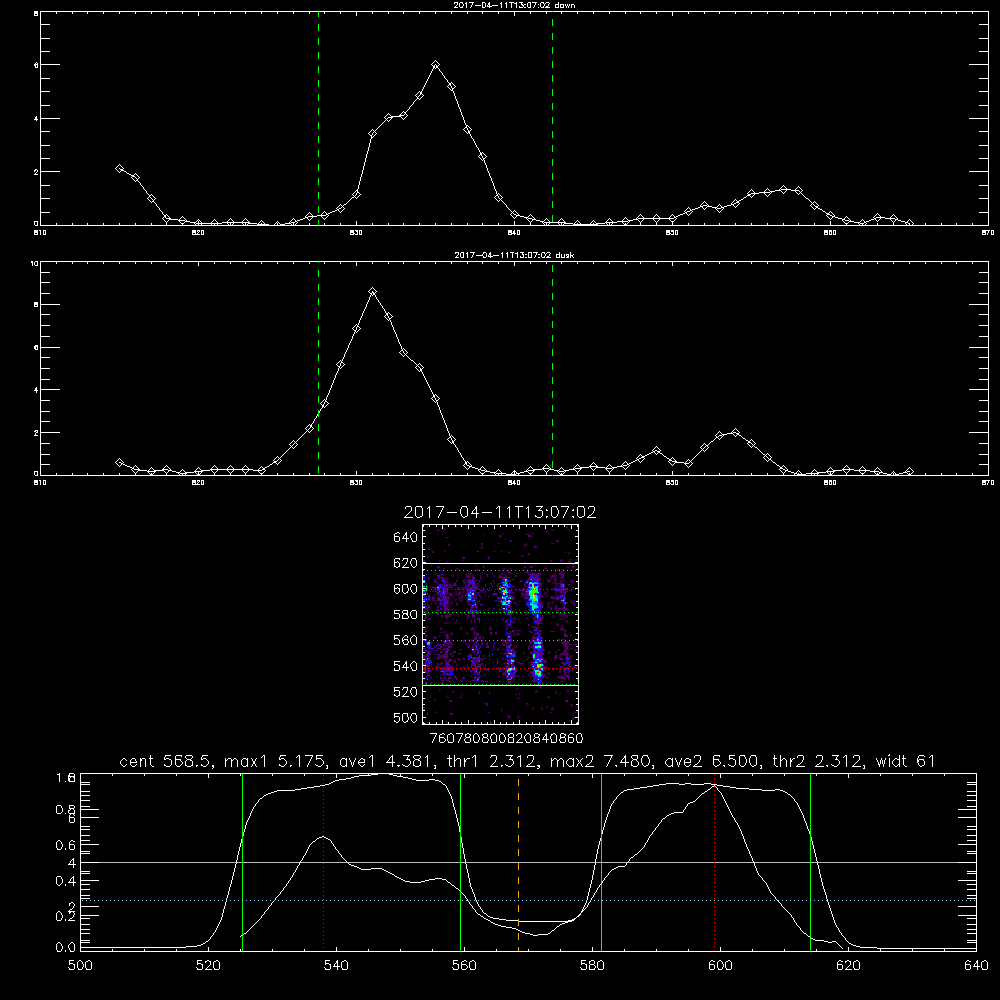
Task: Select the 'widt 61' text
Action: [906, 761]
